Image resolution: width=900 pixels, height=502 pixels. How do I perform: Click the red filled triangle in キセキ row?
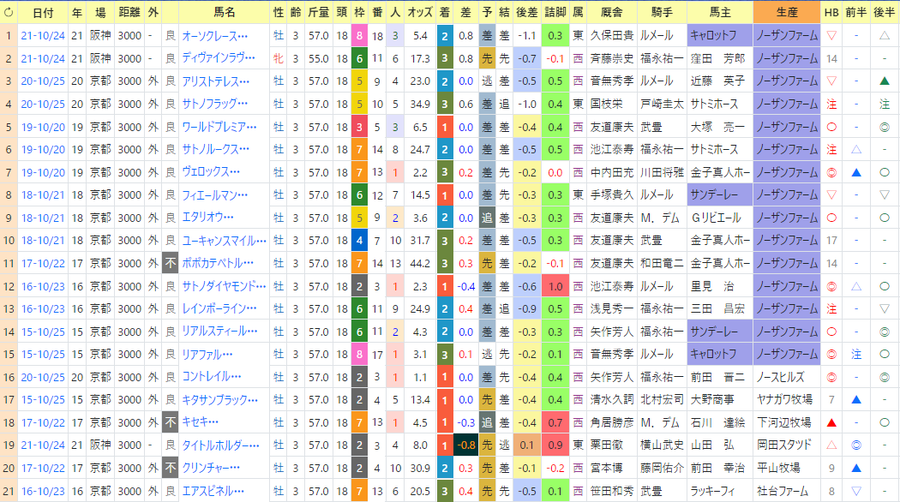click(831, 423)
